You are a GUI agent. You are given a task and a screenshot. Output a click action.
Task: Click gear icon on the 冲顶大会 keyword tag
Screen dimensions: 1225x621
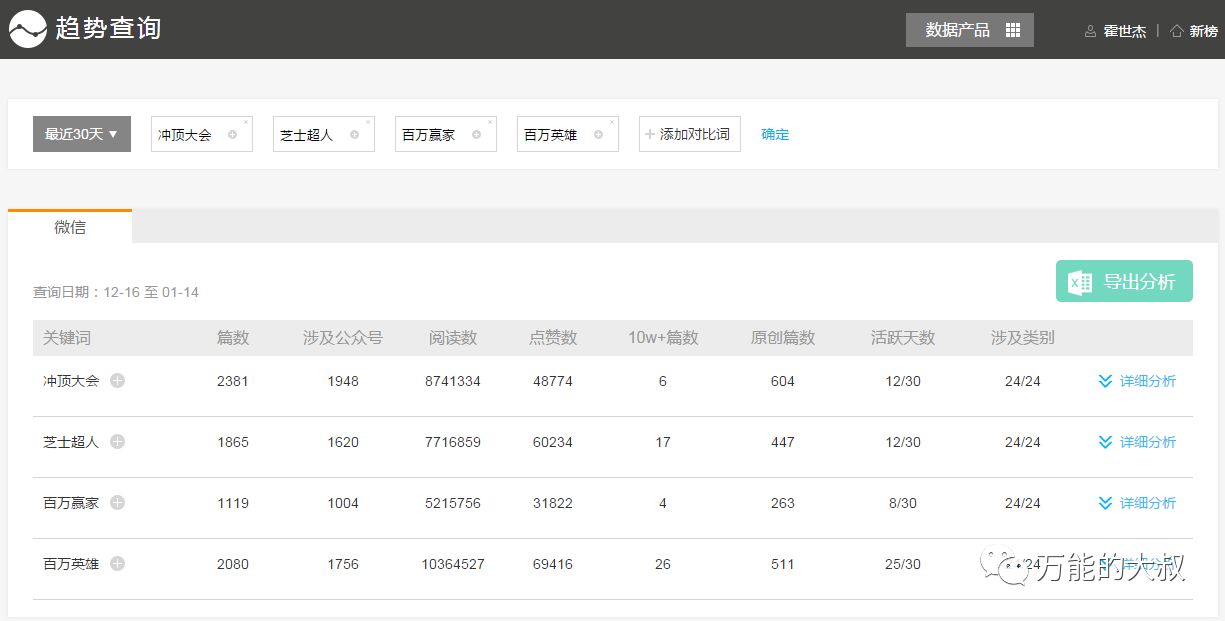(232, 135)
